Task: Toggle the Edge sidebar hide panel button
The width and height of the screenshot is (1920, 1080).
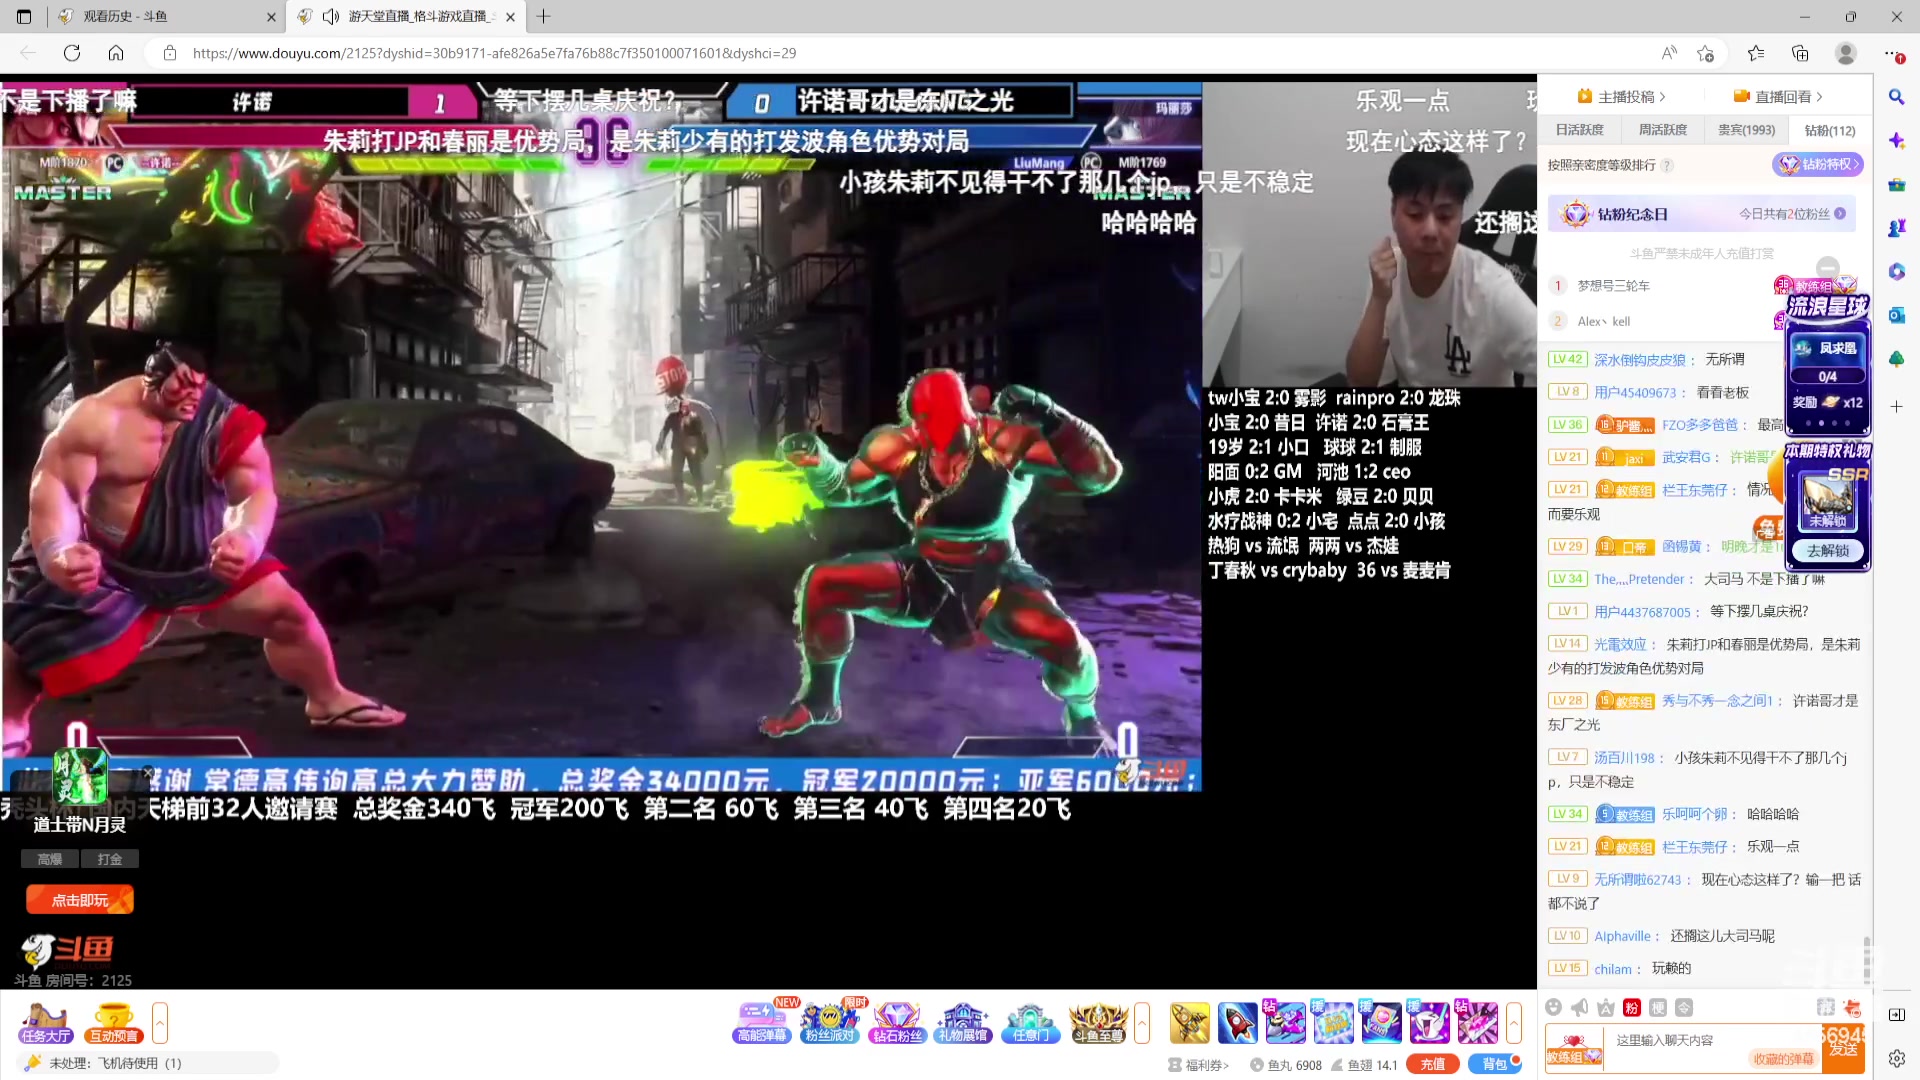Action: tap(1896, 1014)
